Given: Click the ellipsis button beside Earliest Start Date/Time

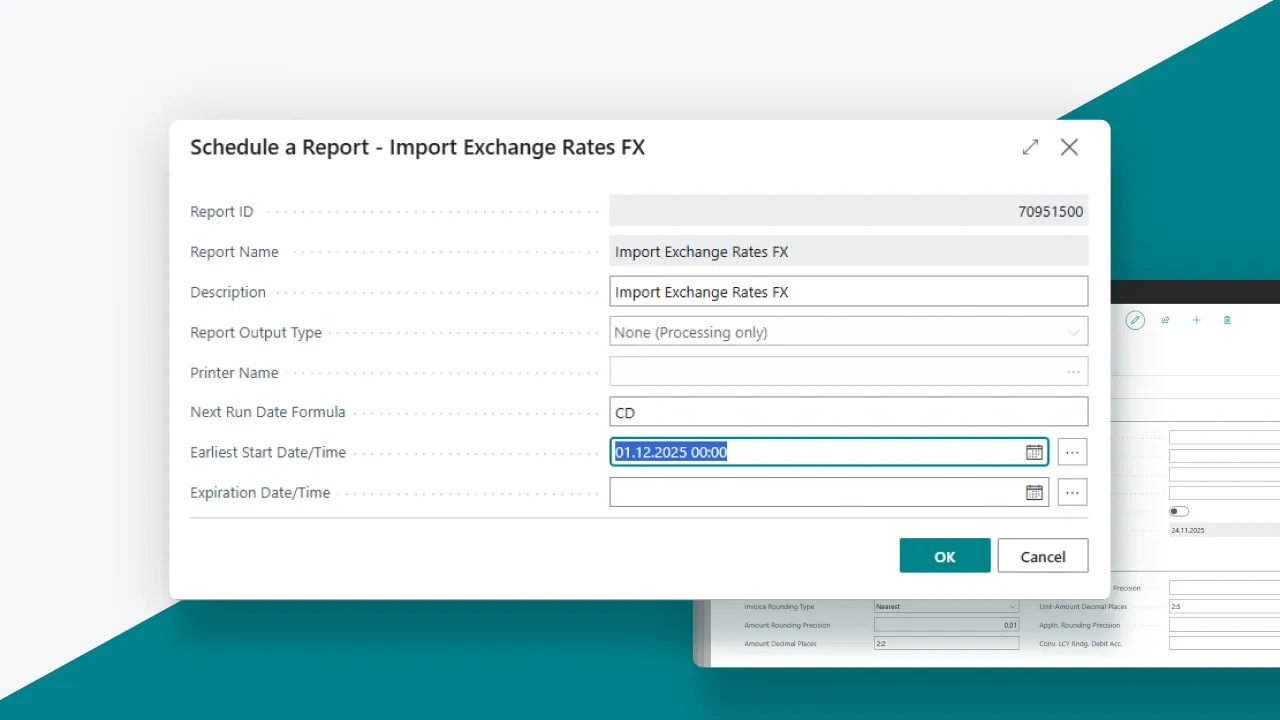Looking at the screenshot, I should point(1072,452).
